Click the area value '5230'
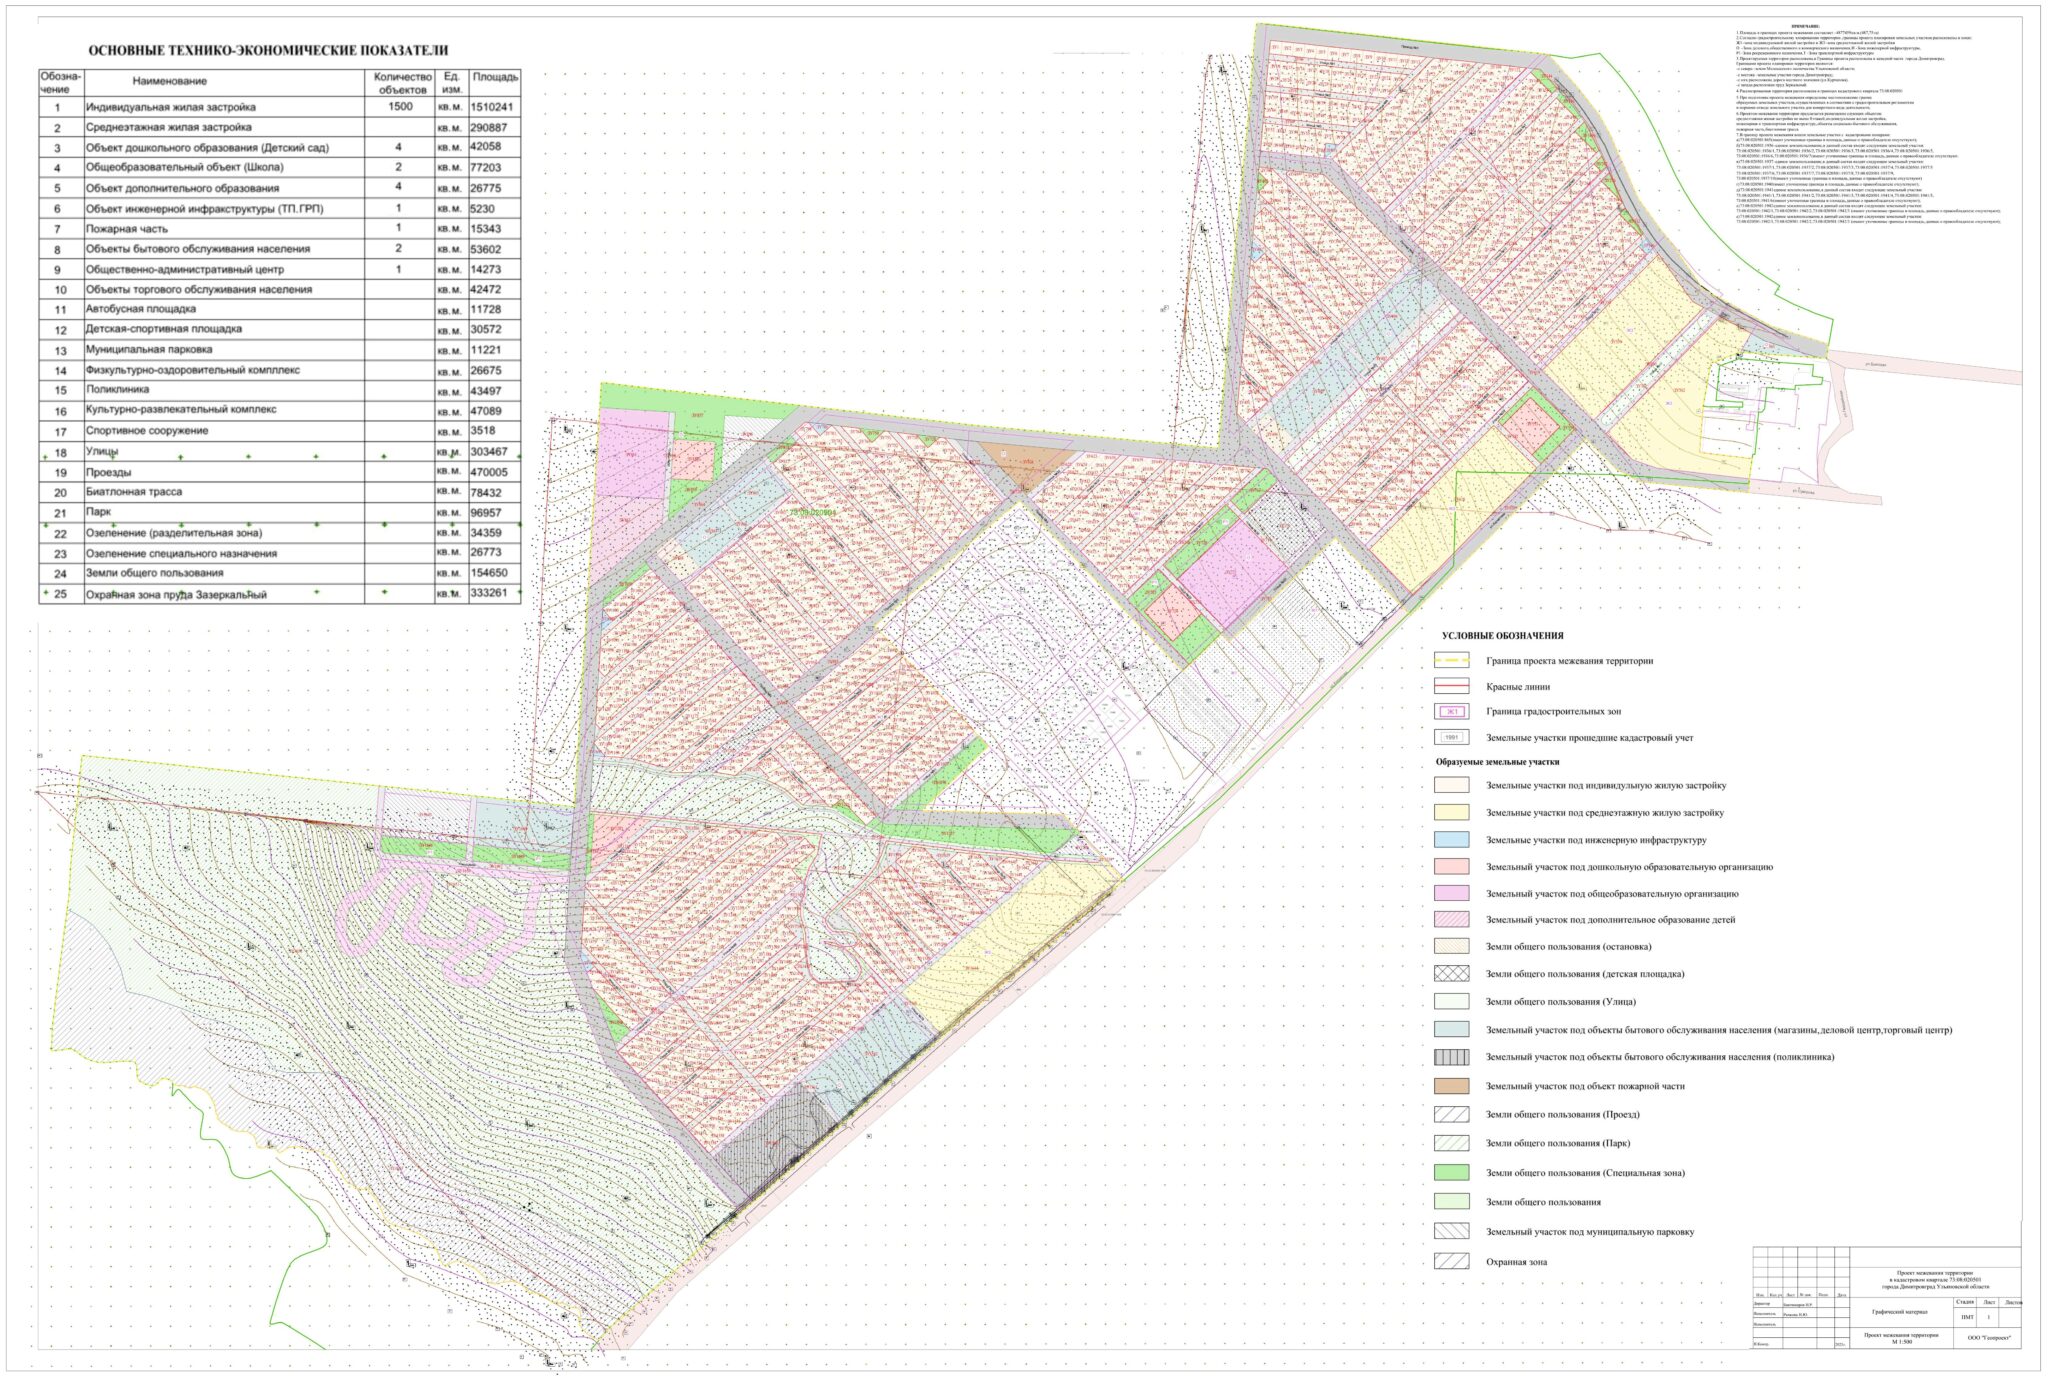 482,209
